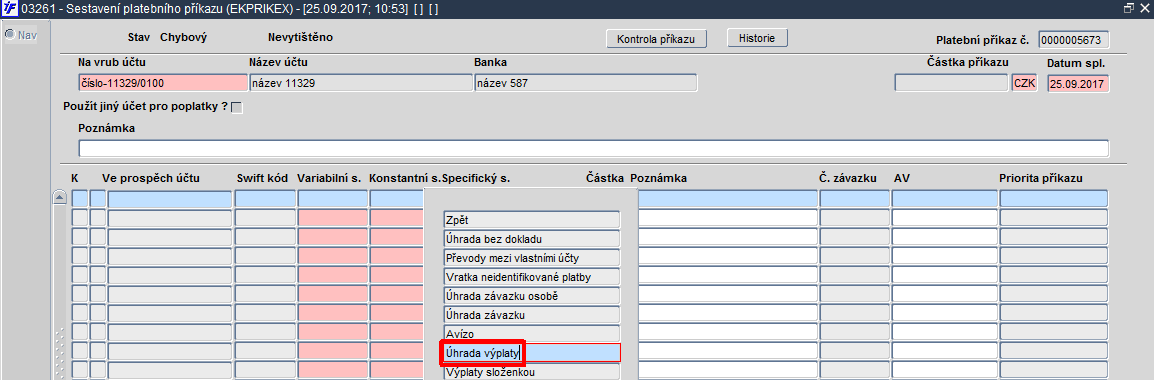The image size is (1154, 380).
Task: Choose 'Převody mezi vlastními účty'
Action: point(531,258)
